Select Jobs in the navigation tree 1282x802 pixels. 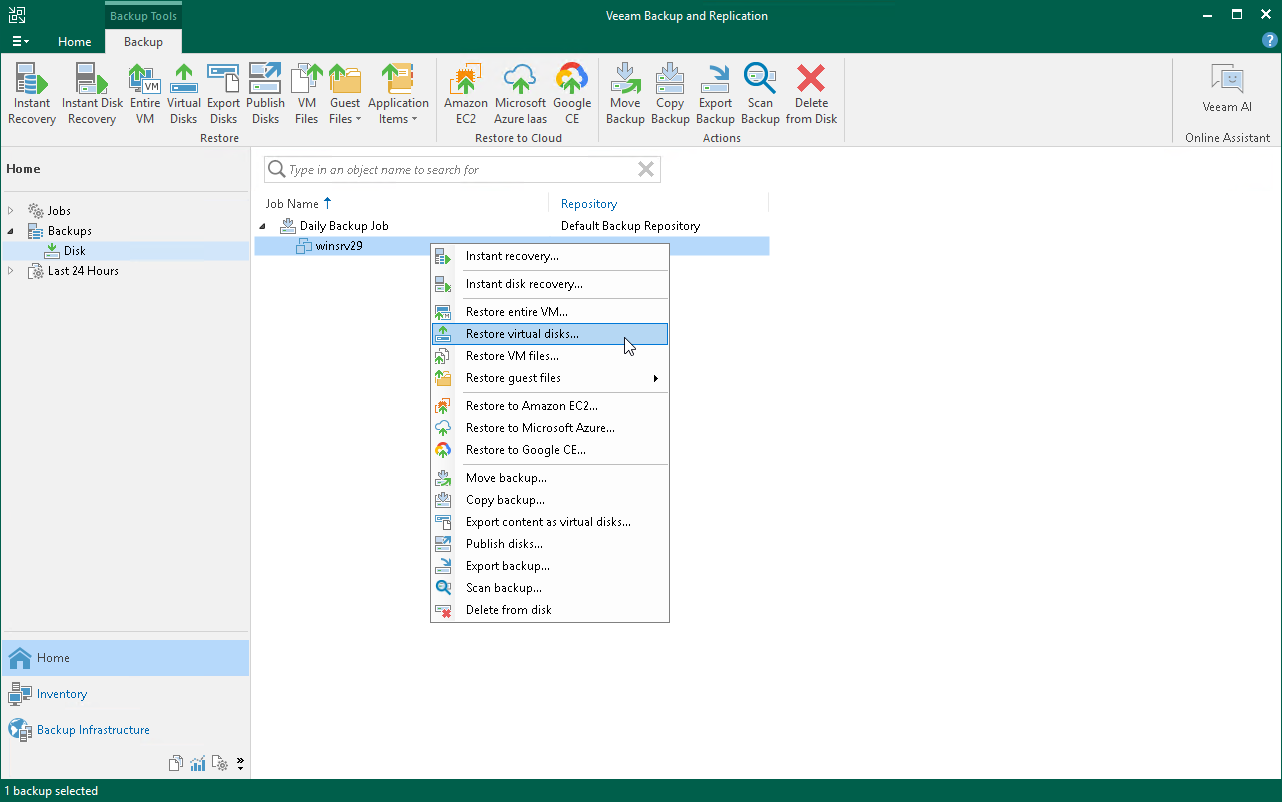tap(59, 211)
